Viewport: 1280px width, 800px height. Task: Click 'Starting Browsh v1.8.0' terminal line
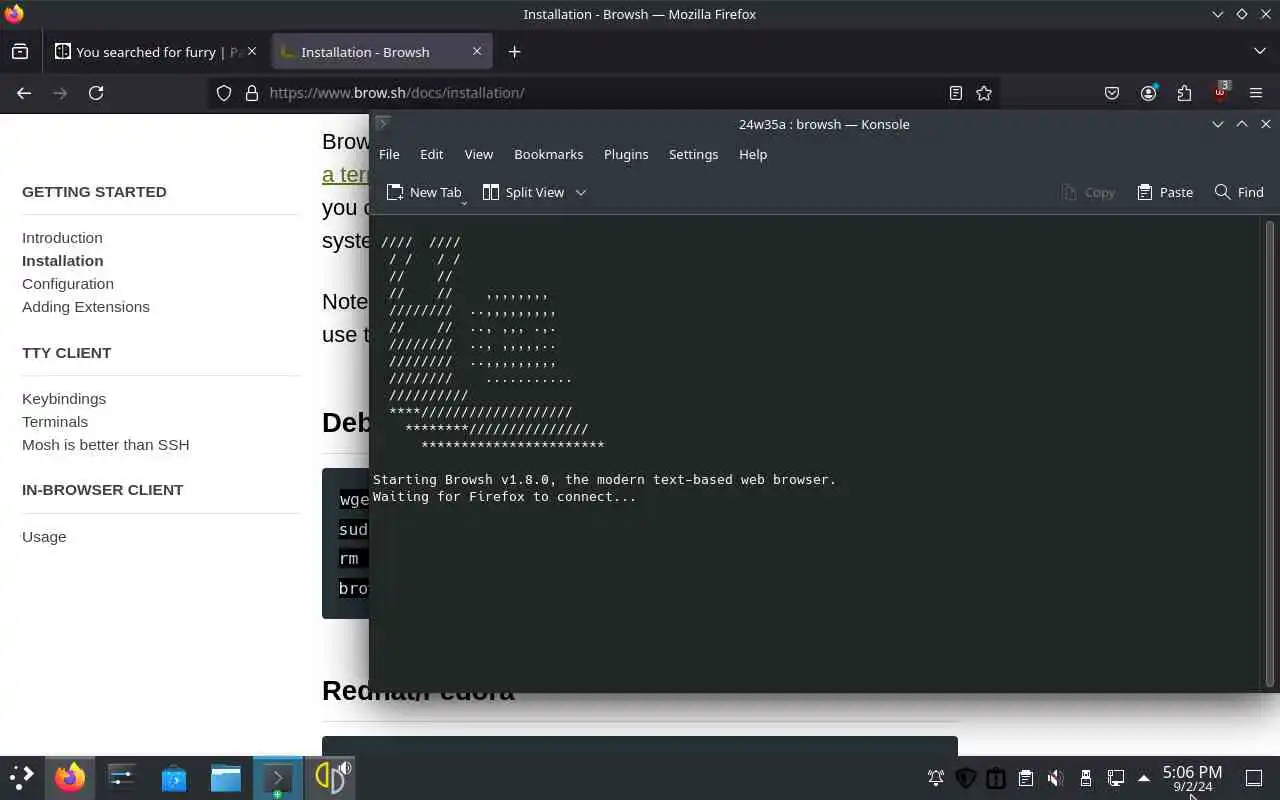(x=604, y=480)
